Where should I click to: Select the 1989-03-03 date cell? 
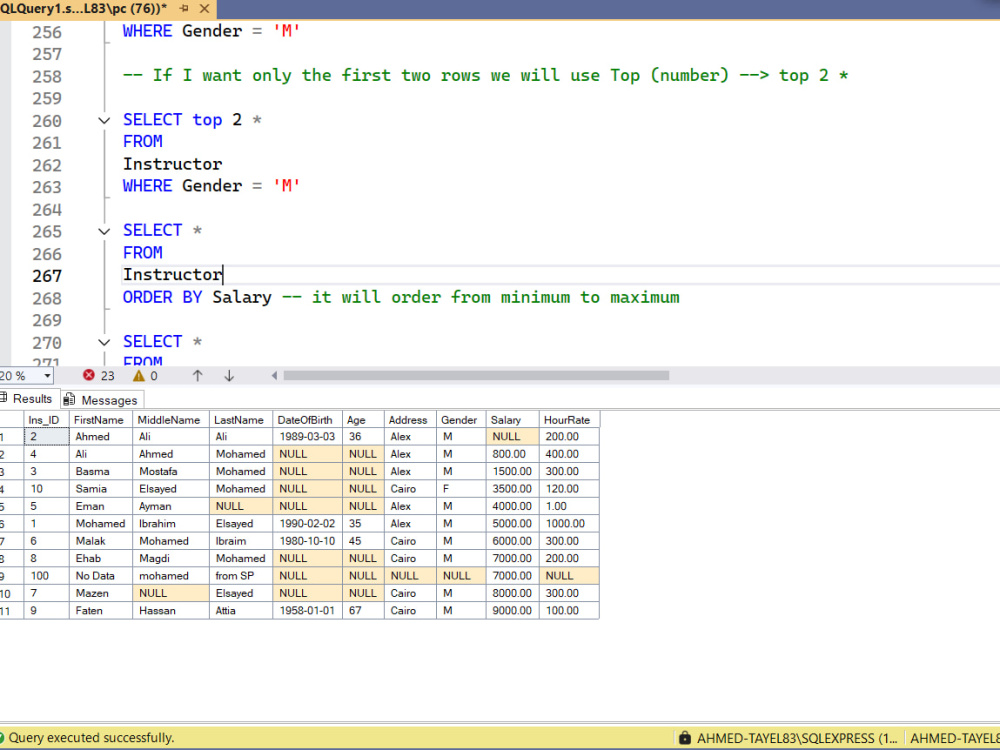point(307,437)
